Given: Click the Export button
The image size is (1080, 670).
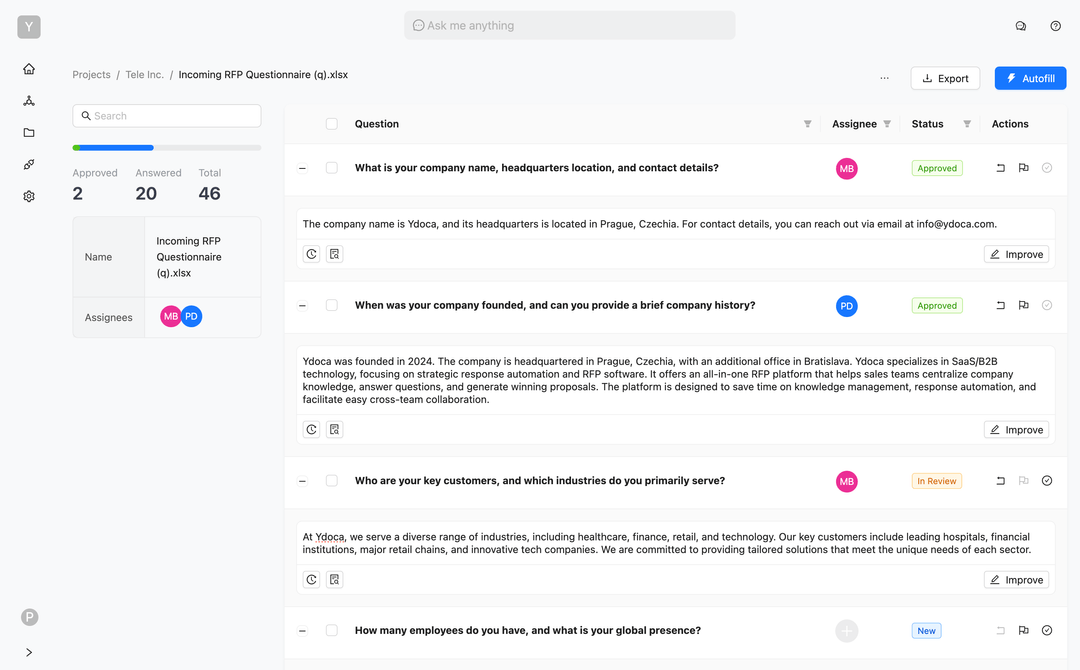Looking at the screenshot, I should (945, 78).
